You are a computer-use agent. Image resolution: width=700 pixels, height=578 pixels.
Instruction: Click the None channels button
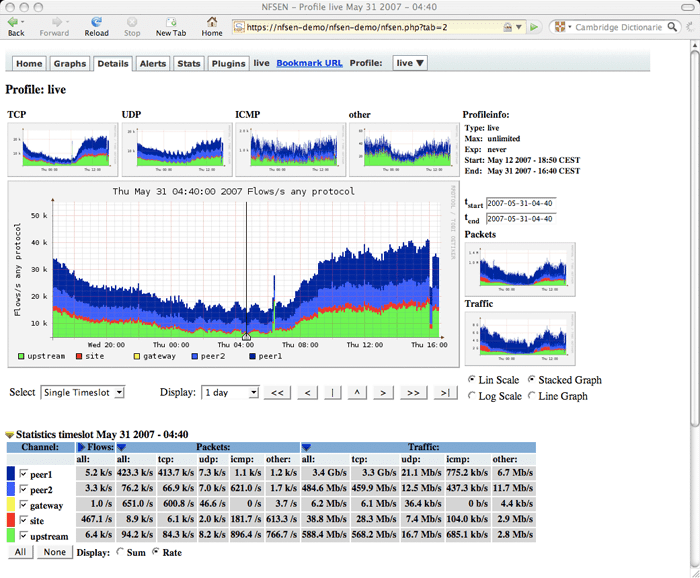tap(54, 552)
